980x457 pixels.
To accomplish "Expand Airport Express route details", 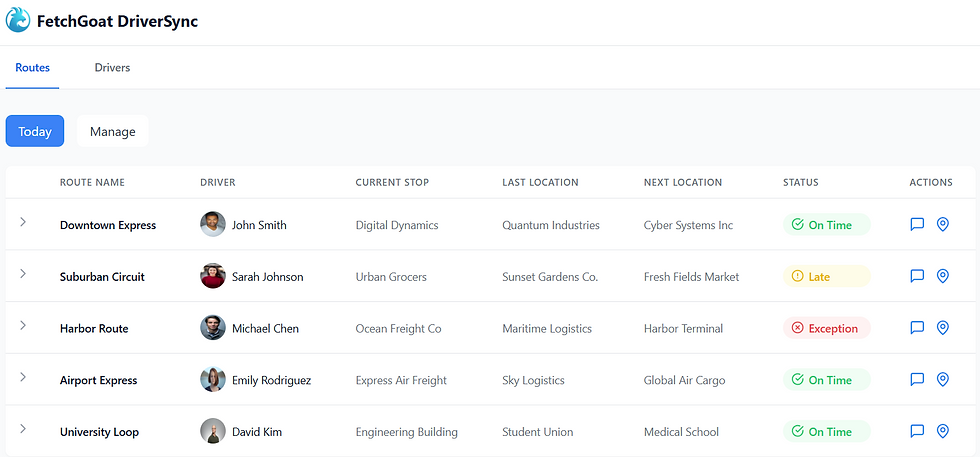I will [x=23, y=377].
